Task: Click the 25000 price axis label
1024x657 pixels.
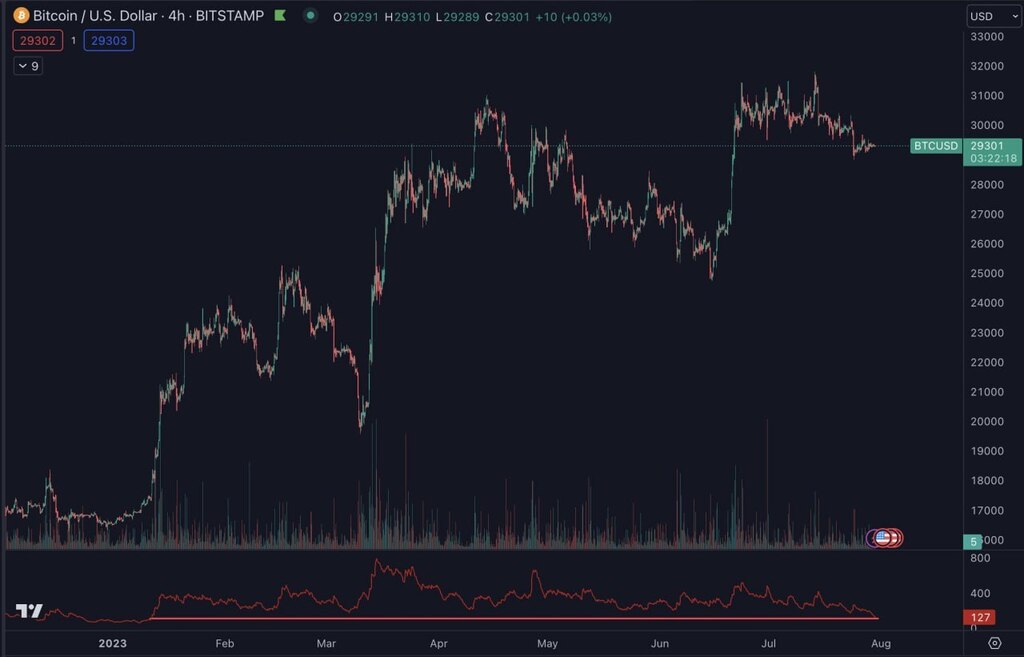Action: (x=987, y=273)
